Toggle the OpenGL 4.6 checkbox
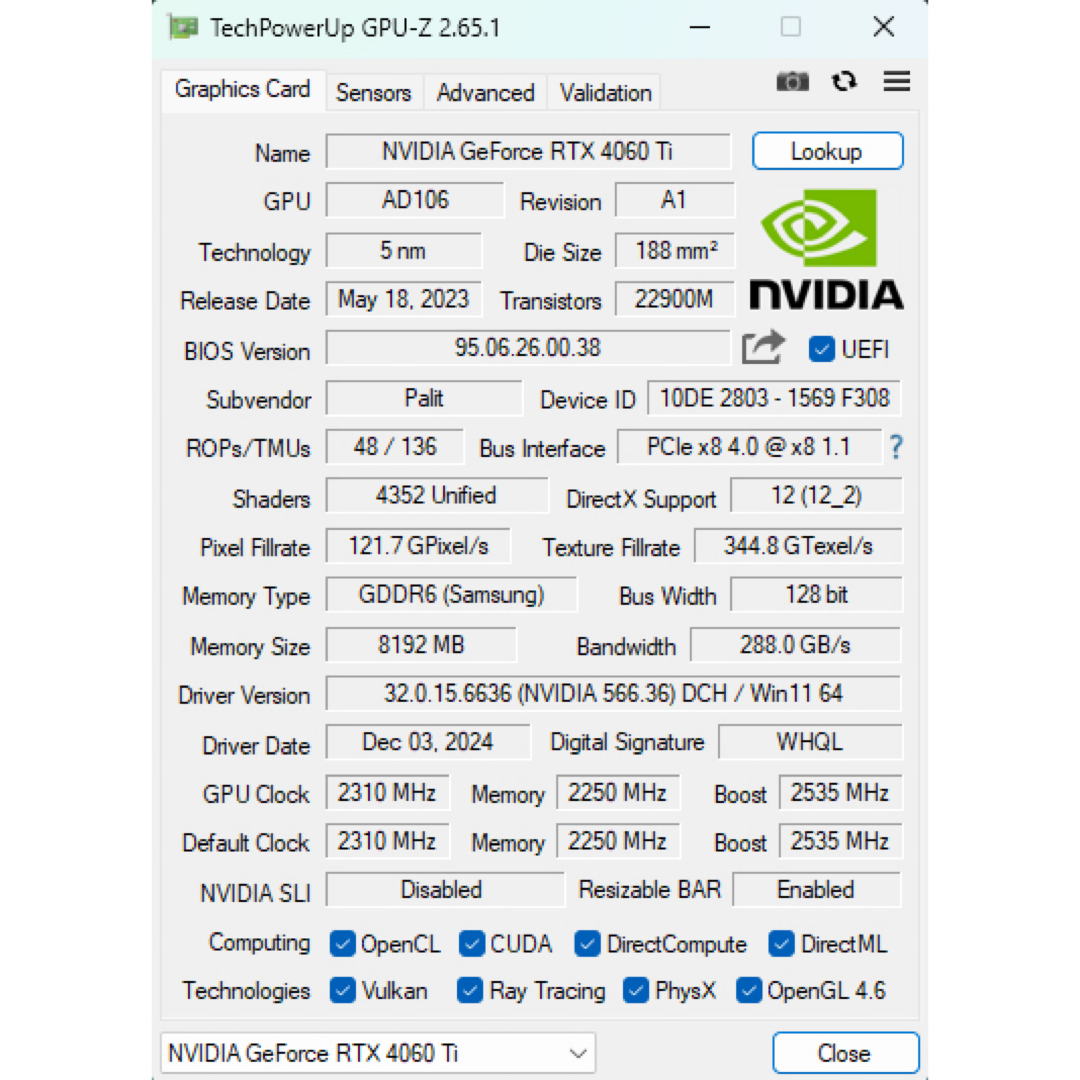Viewport: 1080px width, 1080px height. 749,990
